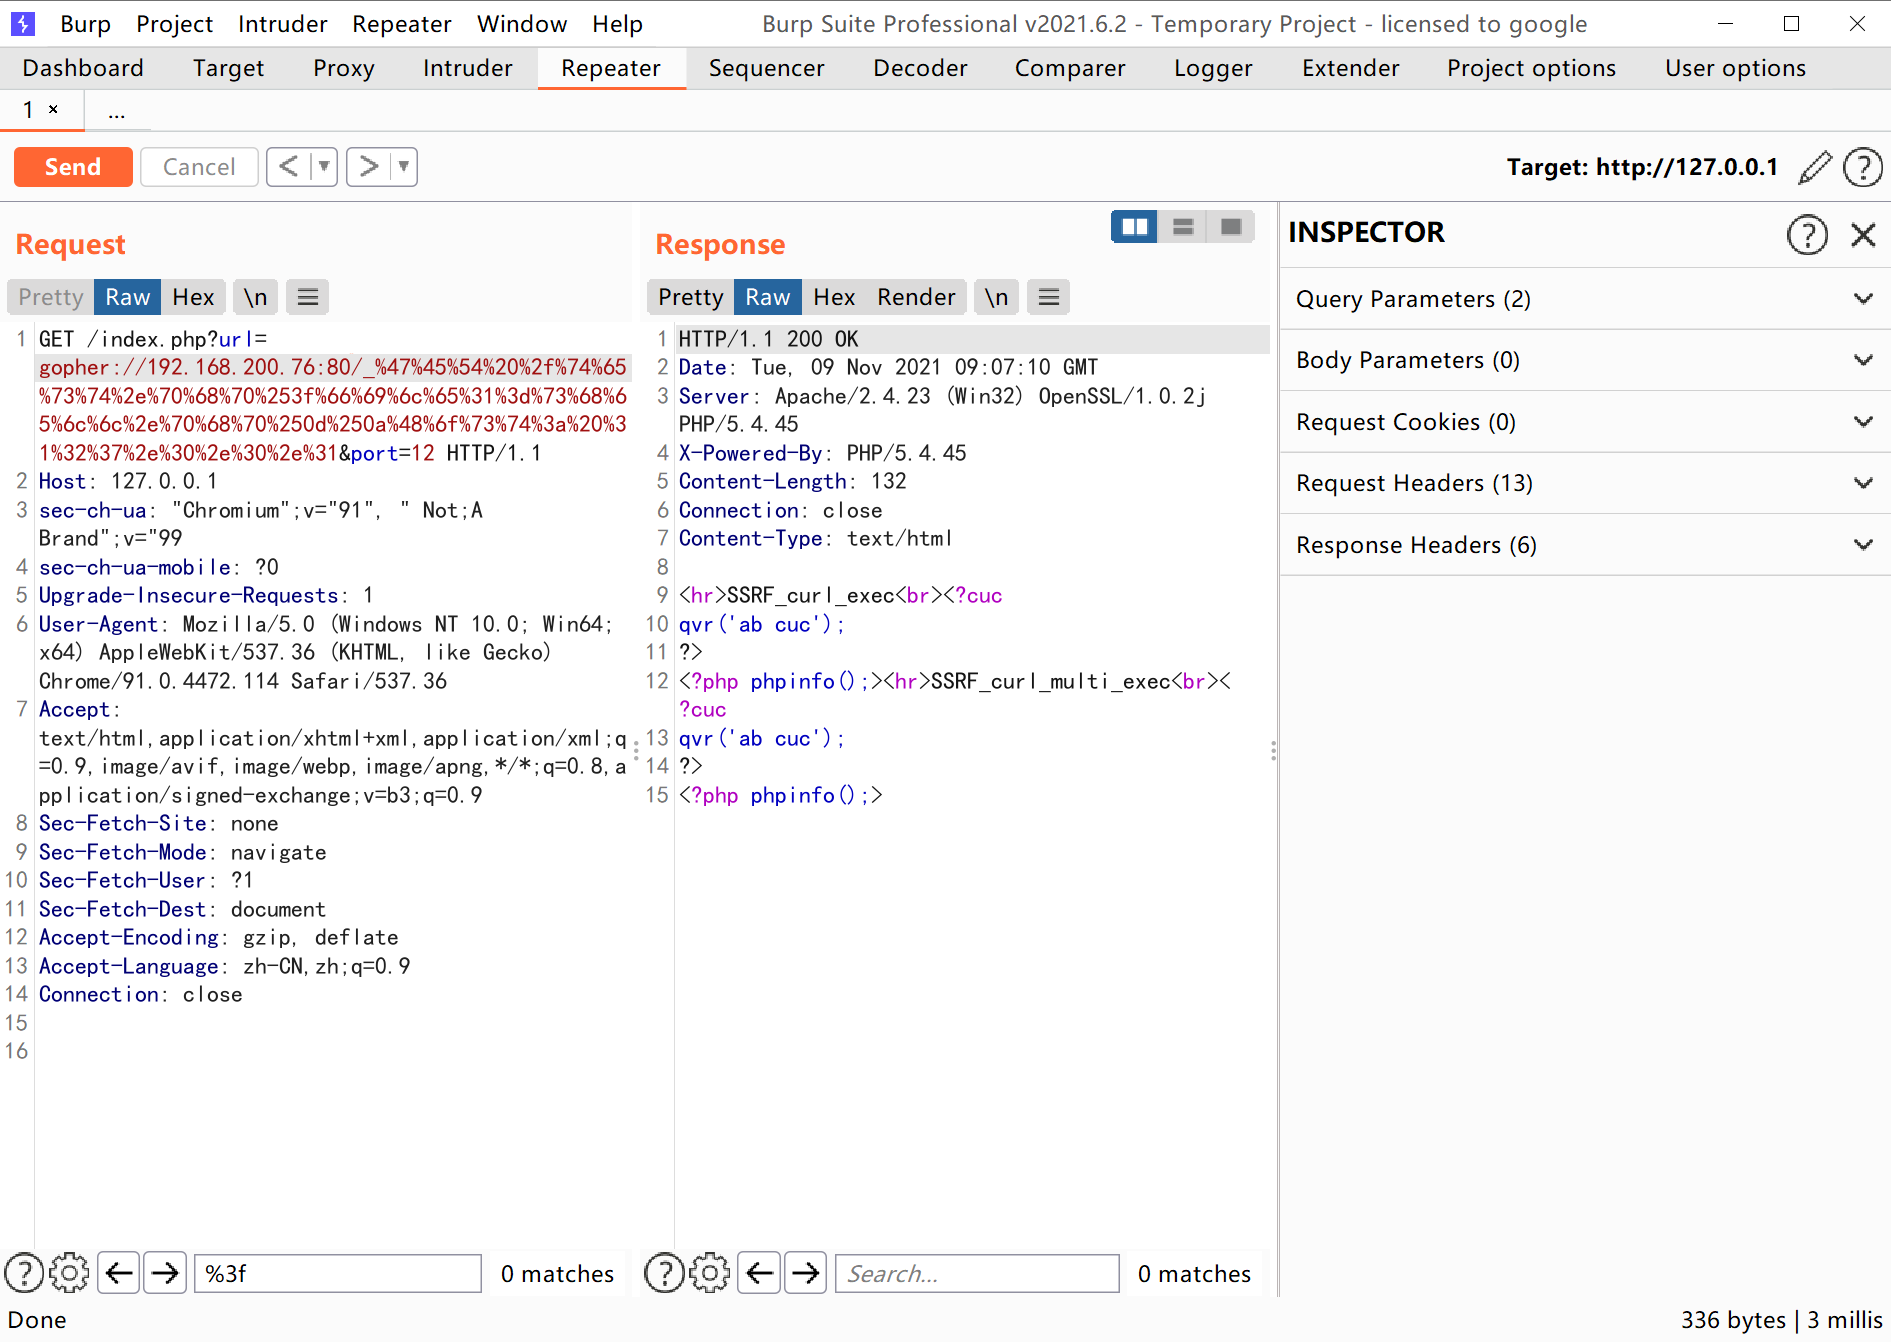Expand Response Headers (6) section
This screenshot has height=1342, width=1891.
[x=1585, y=545]
